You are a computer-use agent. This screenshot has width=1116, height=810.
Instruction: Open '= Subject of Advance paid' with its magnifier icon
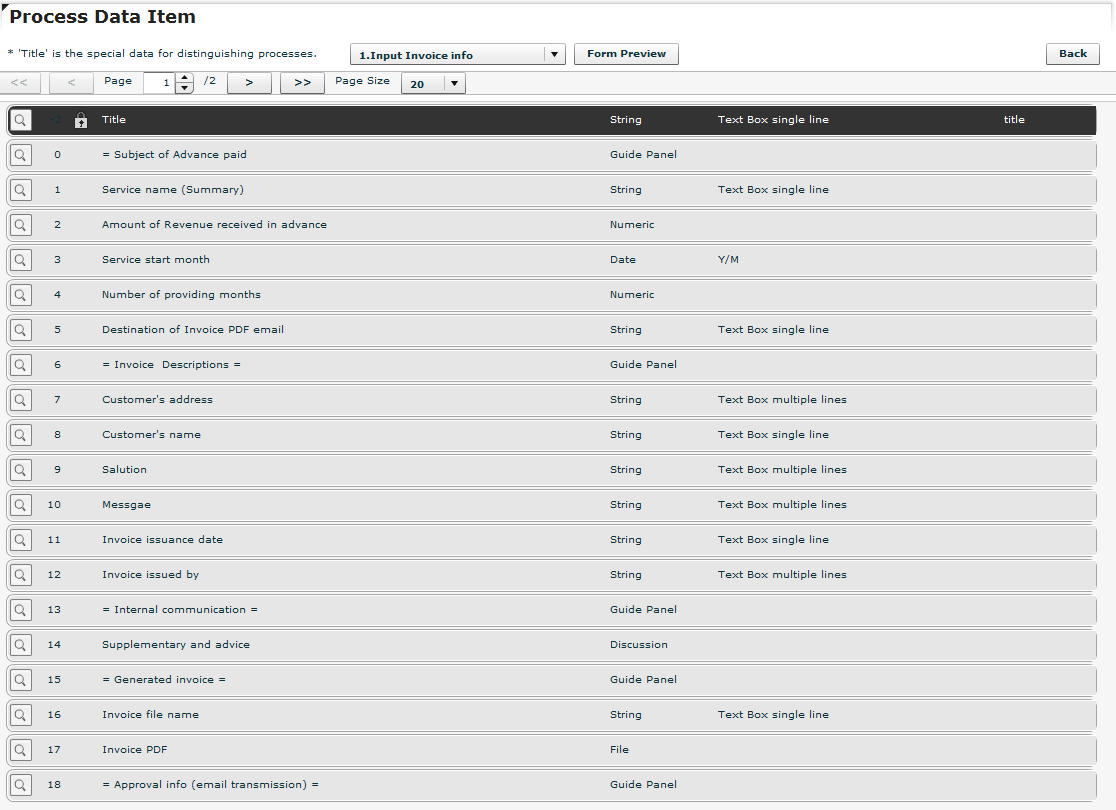[20, 154]
